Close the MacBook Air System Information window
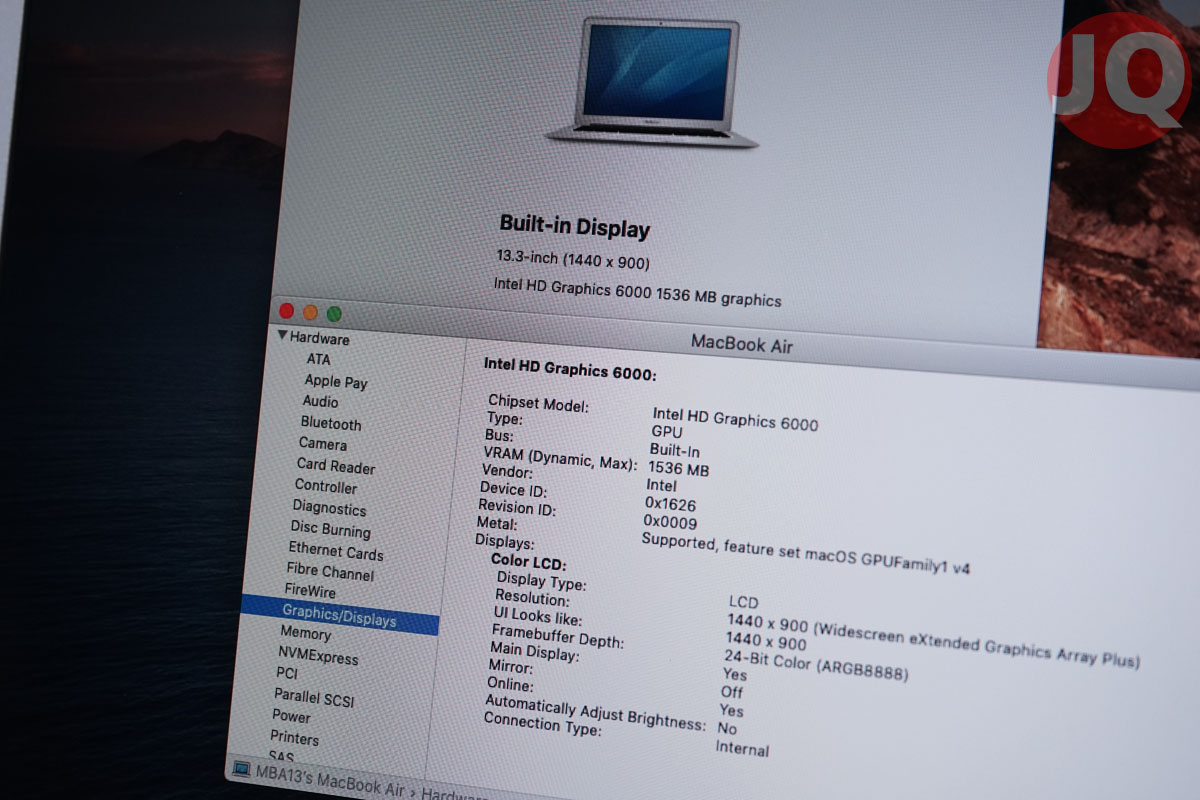Image resolution: width=1200 pixels, height=800 pixels. click(287, 311)
